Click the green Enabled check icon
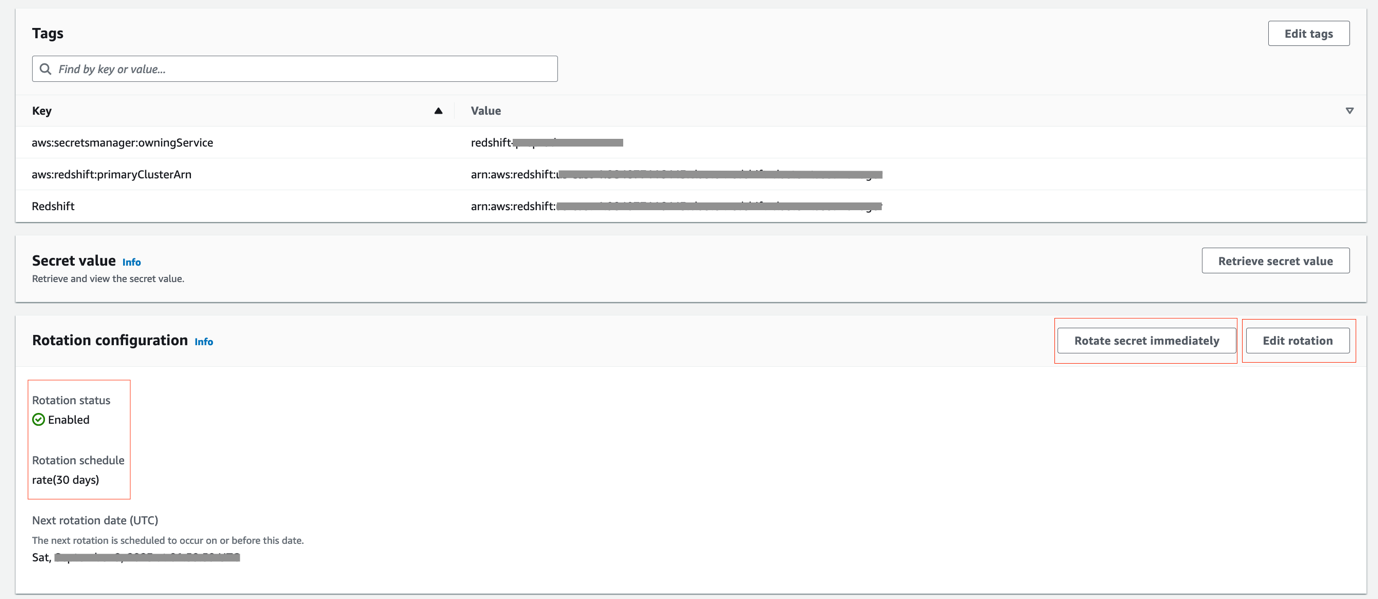Viewport: 1378px width, 599px height. tap(39, 420)
